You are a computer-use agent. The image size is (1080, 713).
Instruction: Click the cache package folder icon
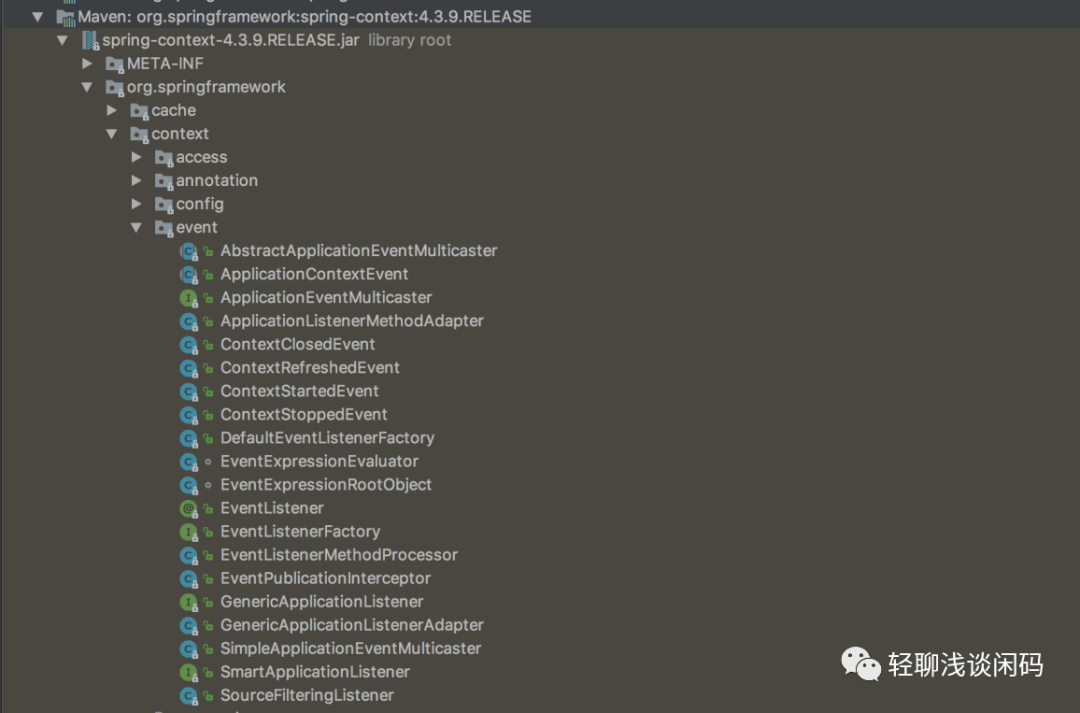point(139,111)
